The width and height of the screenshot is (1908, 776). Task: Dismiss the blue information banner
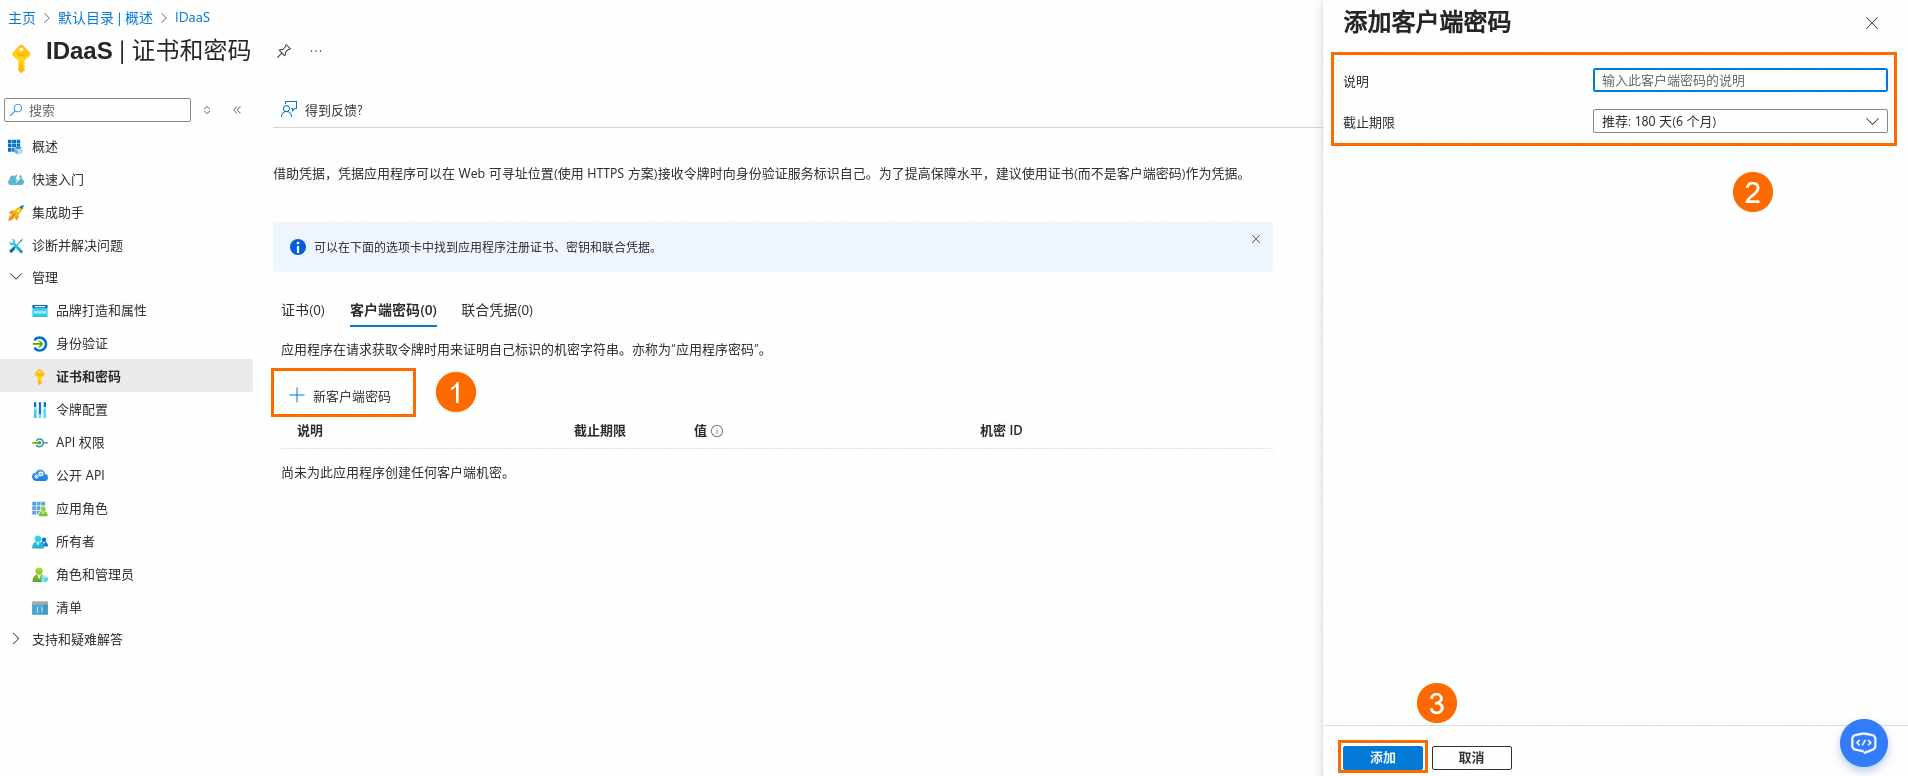click(1256, 239)
